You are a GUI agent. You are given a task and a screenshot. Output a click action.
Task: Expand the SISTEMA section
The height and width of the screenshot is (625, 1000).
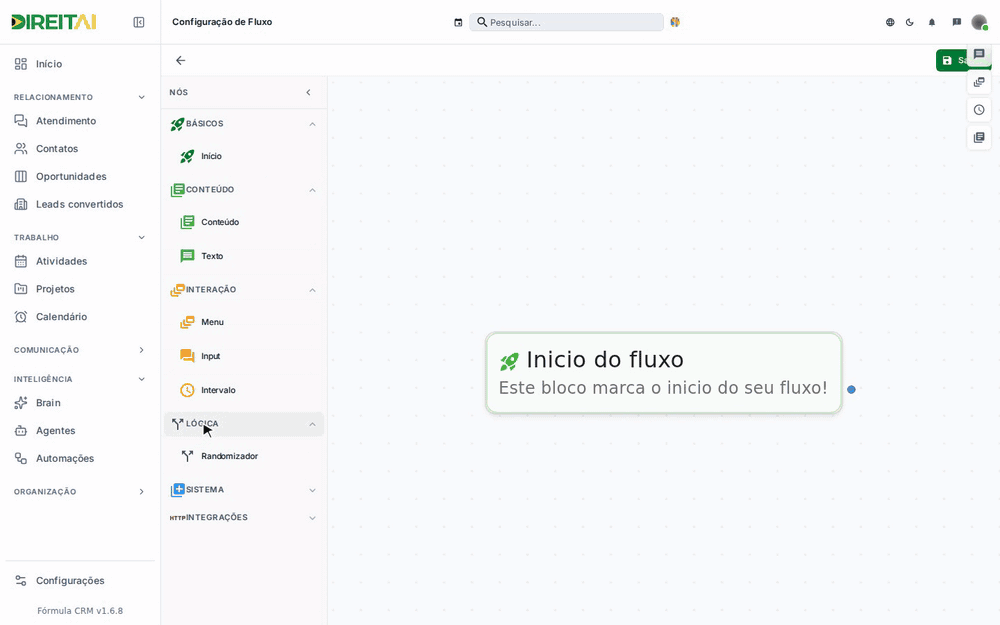coord(312,490)
